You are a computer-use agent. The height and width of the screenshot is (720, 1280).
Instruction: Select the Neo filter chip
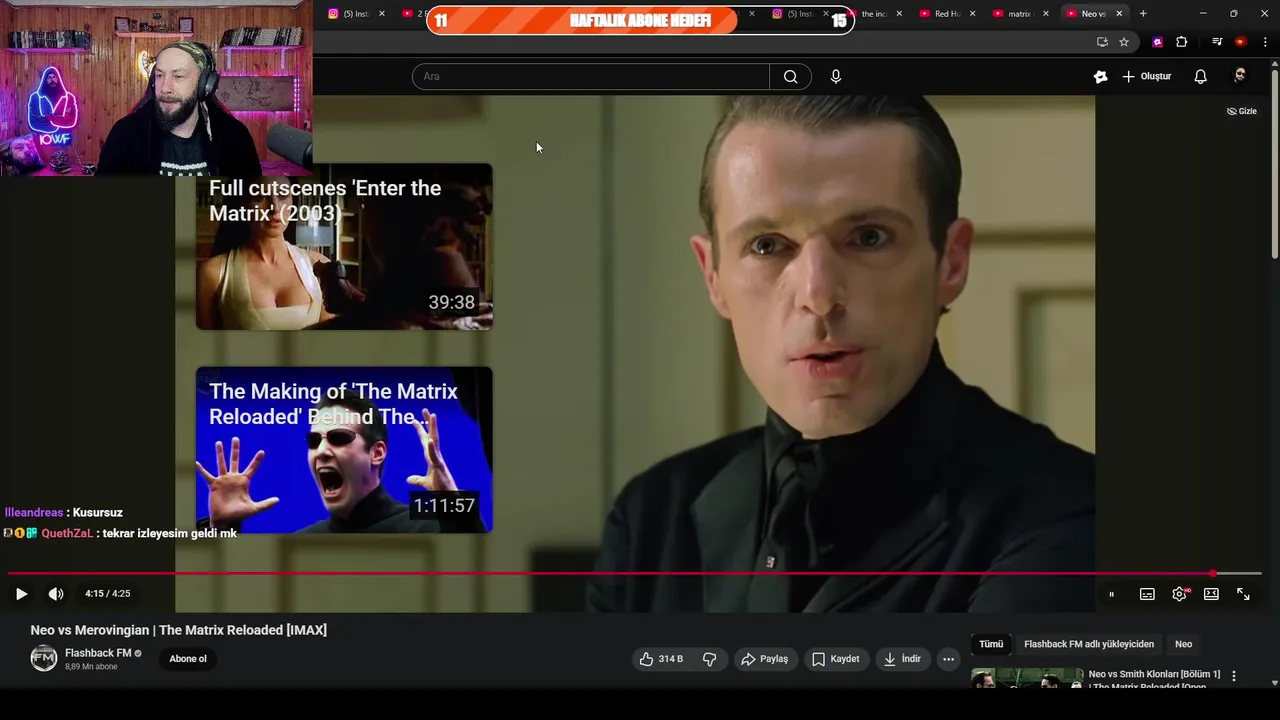pyautogui.click(x=1183, y=644)
